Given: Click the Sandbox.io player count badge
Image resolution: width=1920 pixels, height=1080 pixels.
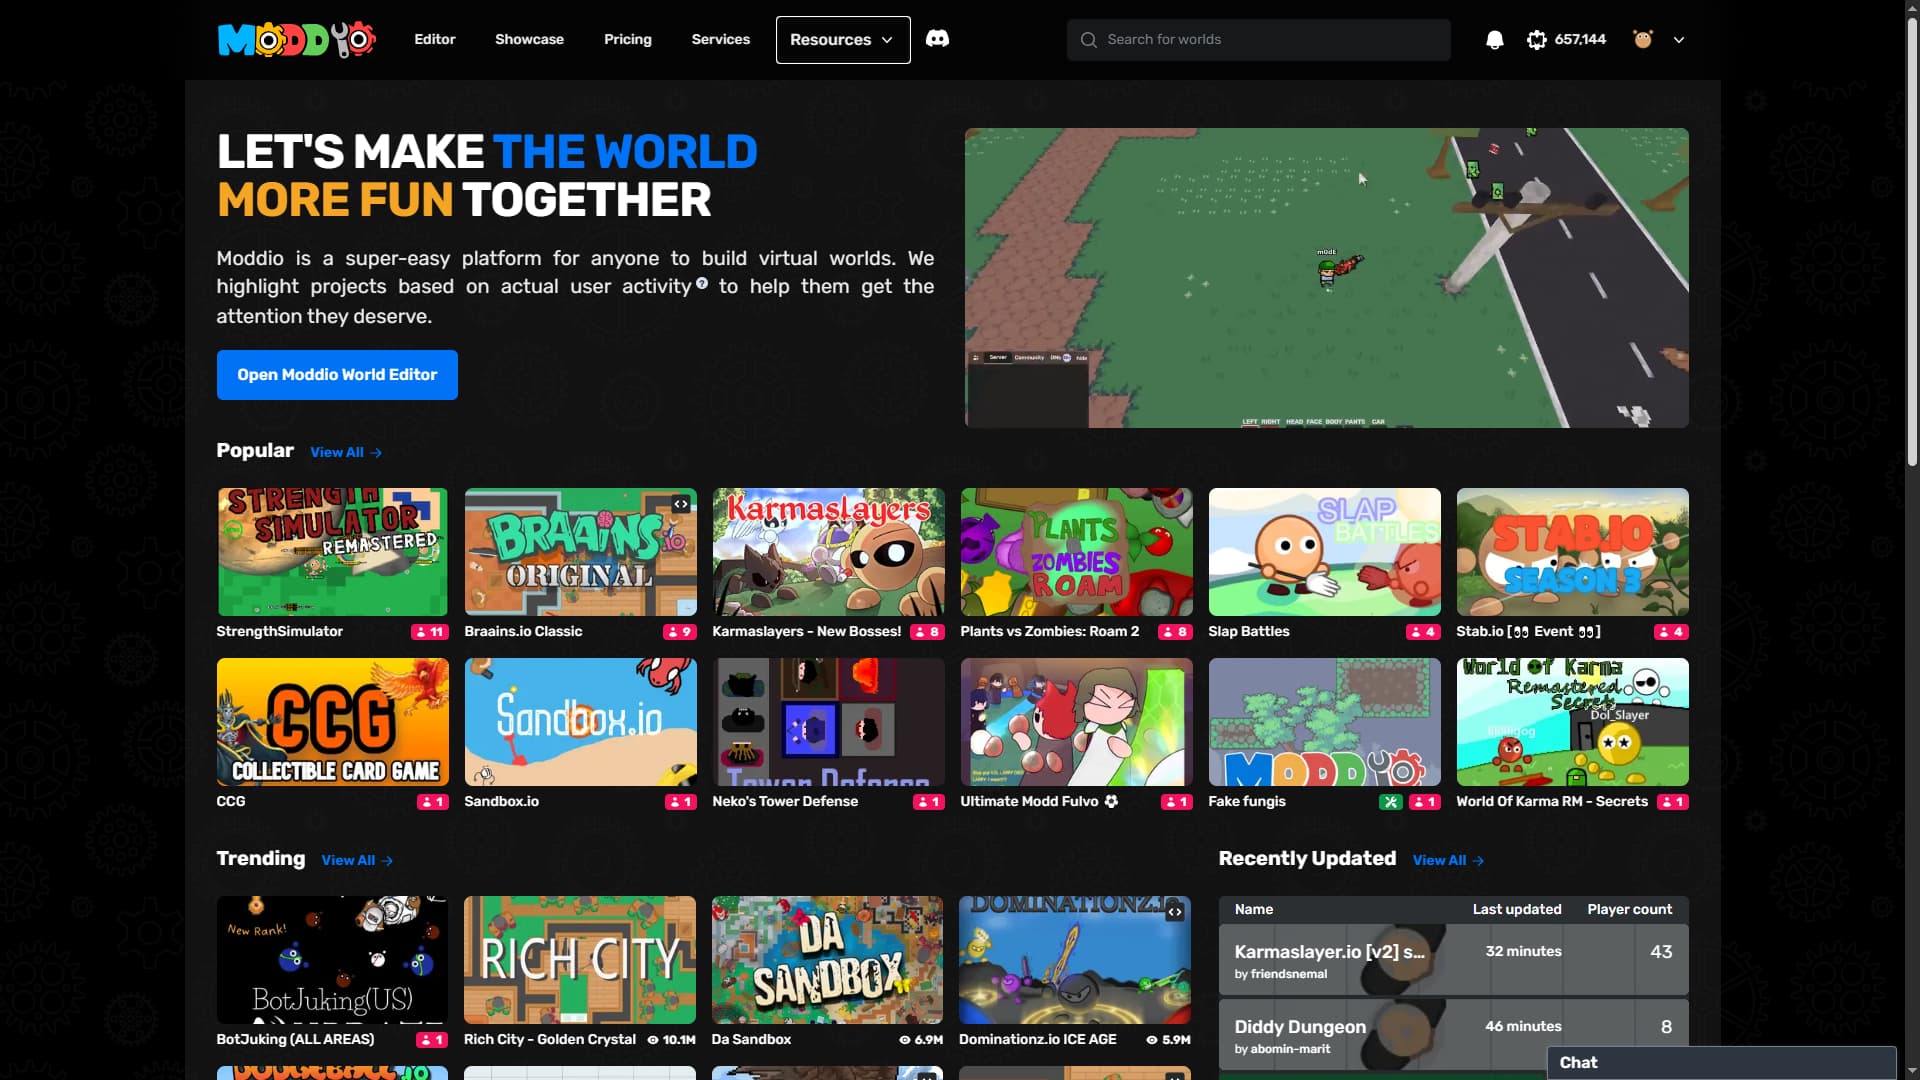Looking at the screenshot, I should (681, 802).
